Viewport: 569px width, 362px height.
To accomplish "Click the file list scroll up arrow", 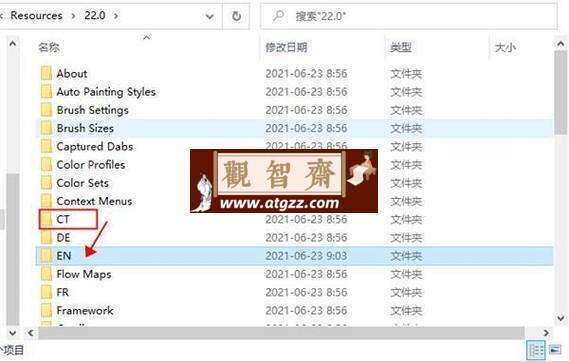I will [561, 44].
